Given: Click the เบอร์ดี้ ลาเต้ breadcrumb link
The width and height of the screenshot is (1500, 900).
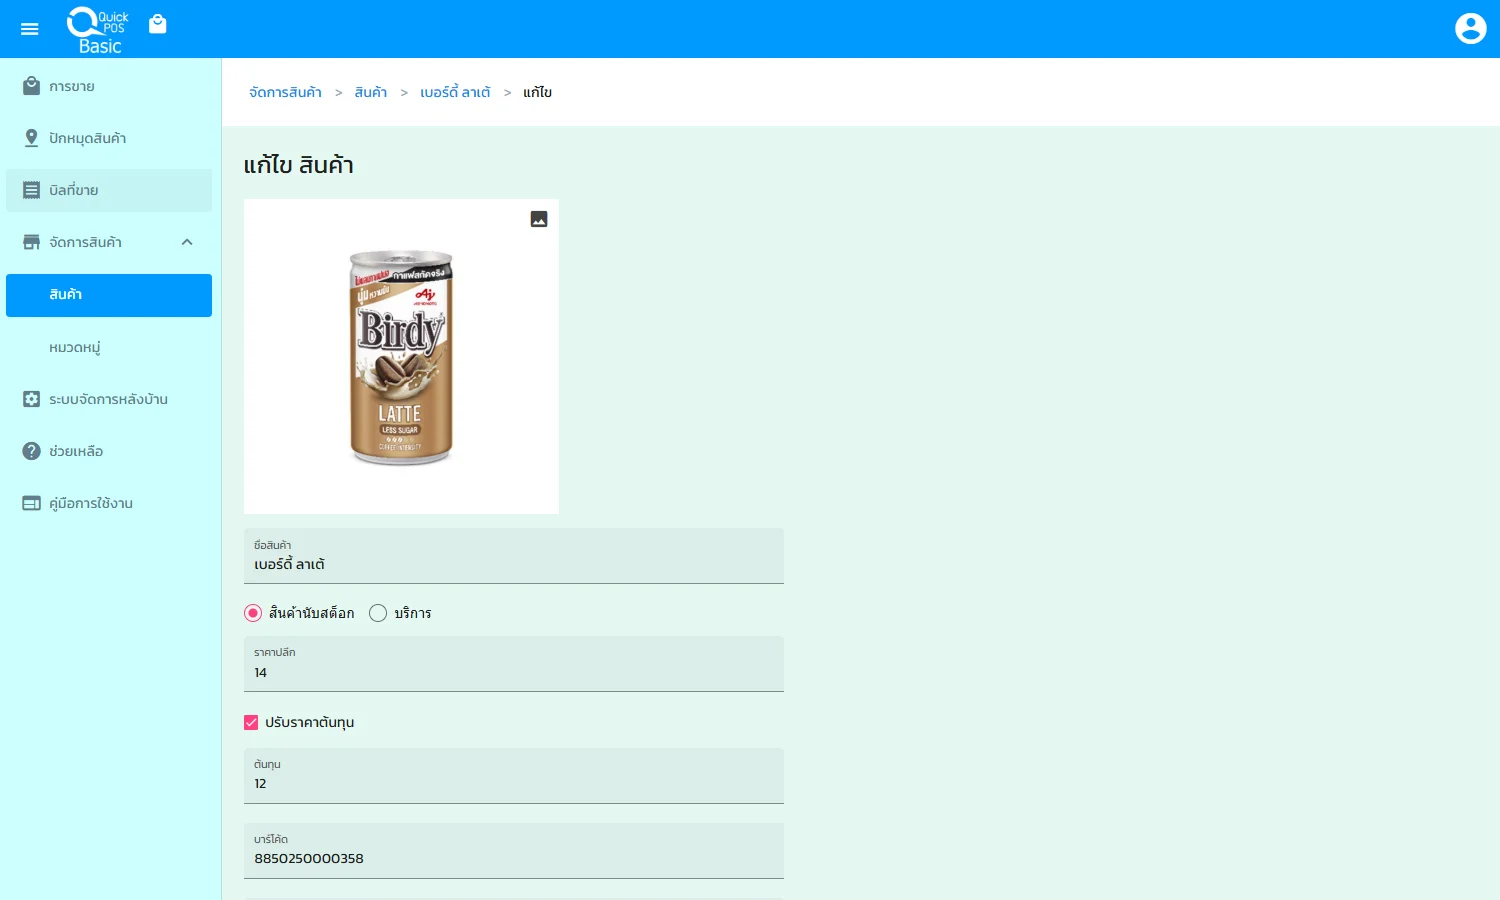Looking at the screenshot, I should point(455,92).
